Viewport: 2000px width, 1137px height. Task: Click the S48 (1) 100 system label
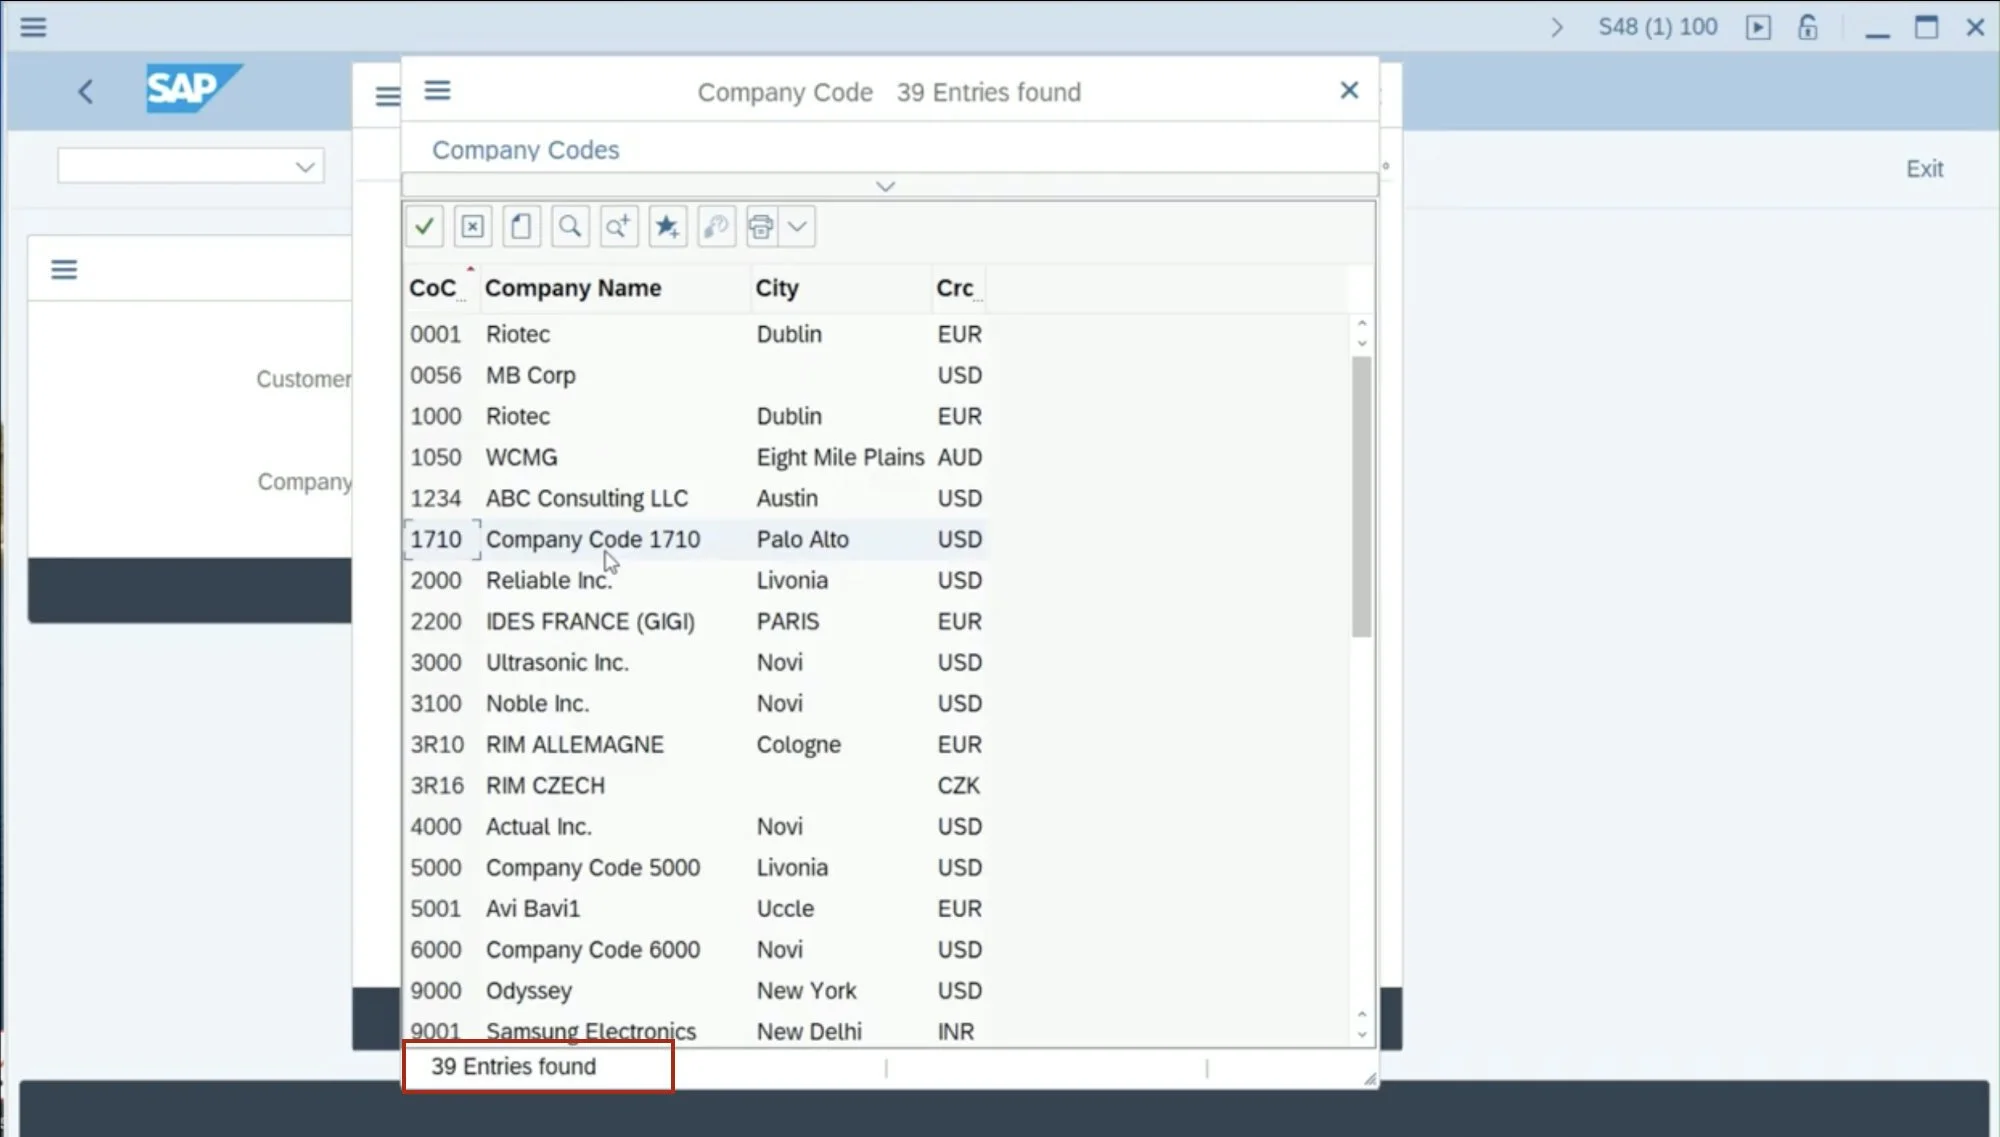(x=1657, y=27)
